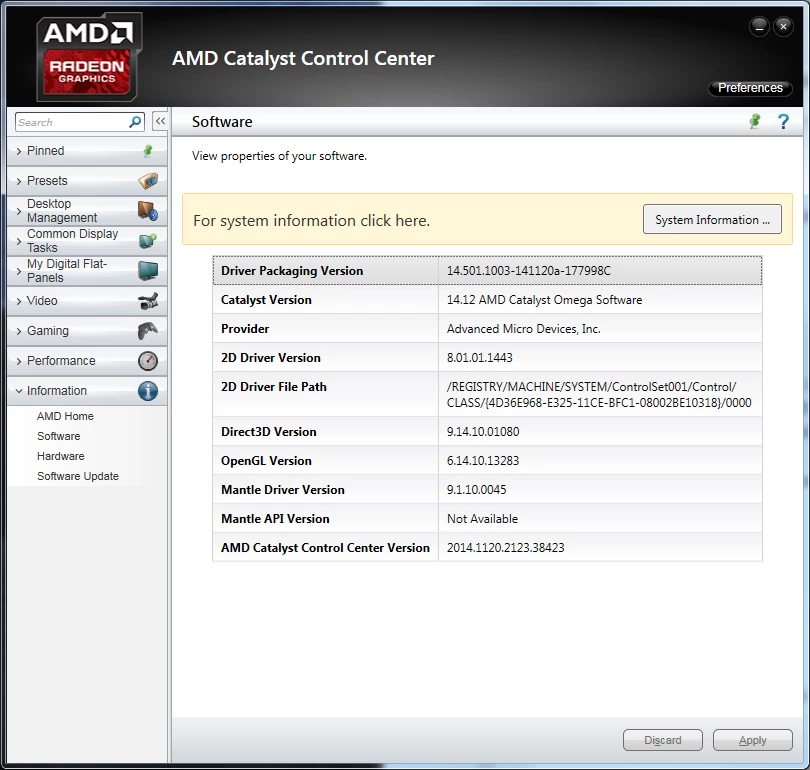This screenshot has width=810, height=770.
Task: Click the Discard button
Action: (663, 740)
